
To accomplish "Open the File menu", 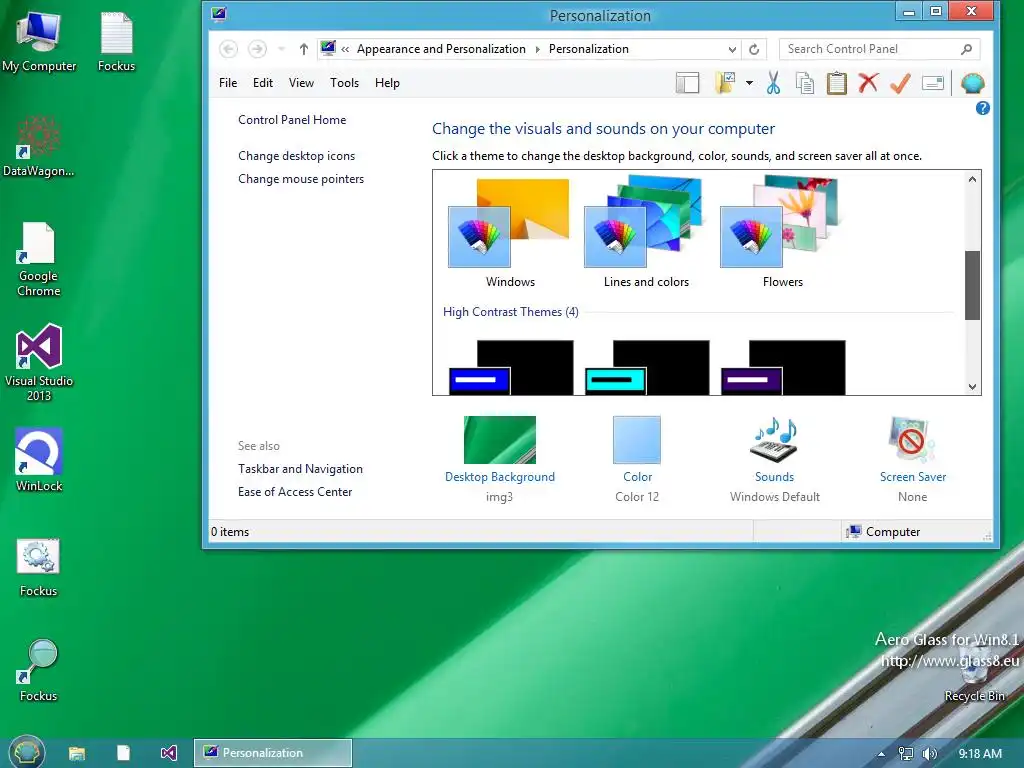I will click(228, 83).
